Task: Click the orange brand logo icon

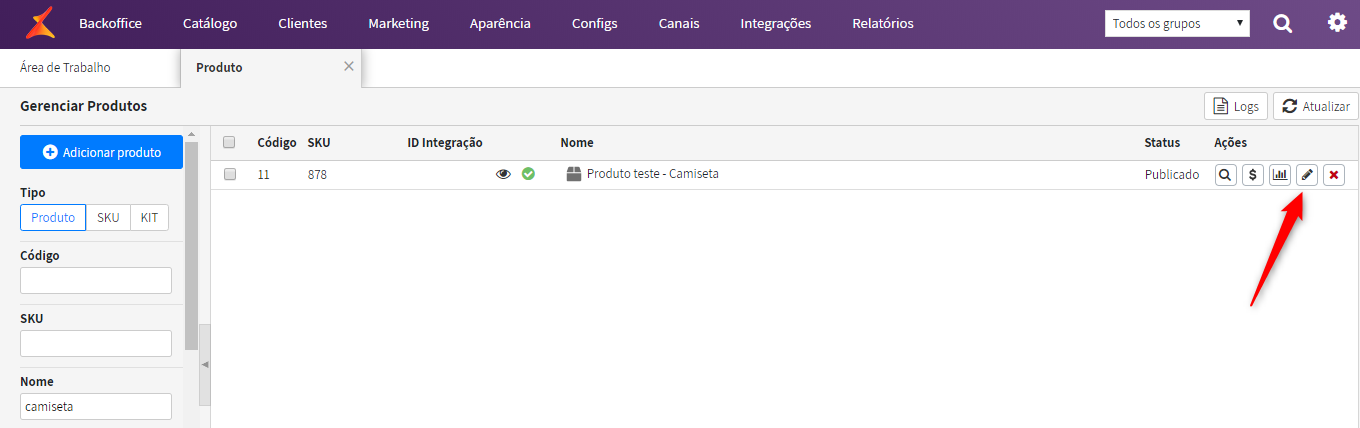Action: 40,22
